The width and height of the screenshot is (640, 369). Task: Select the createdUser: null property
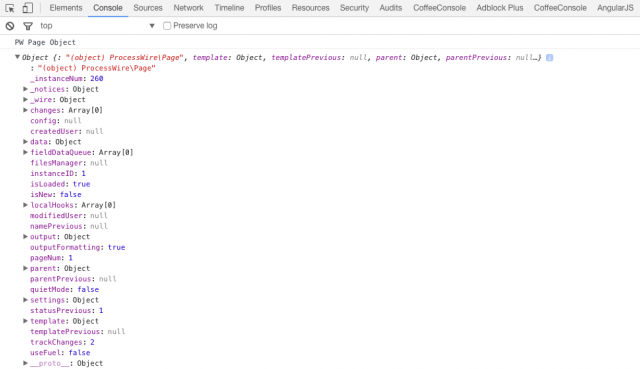pyautogui.click(x=67, y=131)
